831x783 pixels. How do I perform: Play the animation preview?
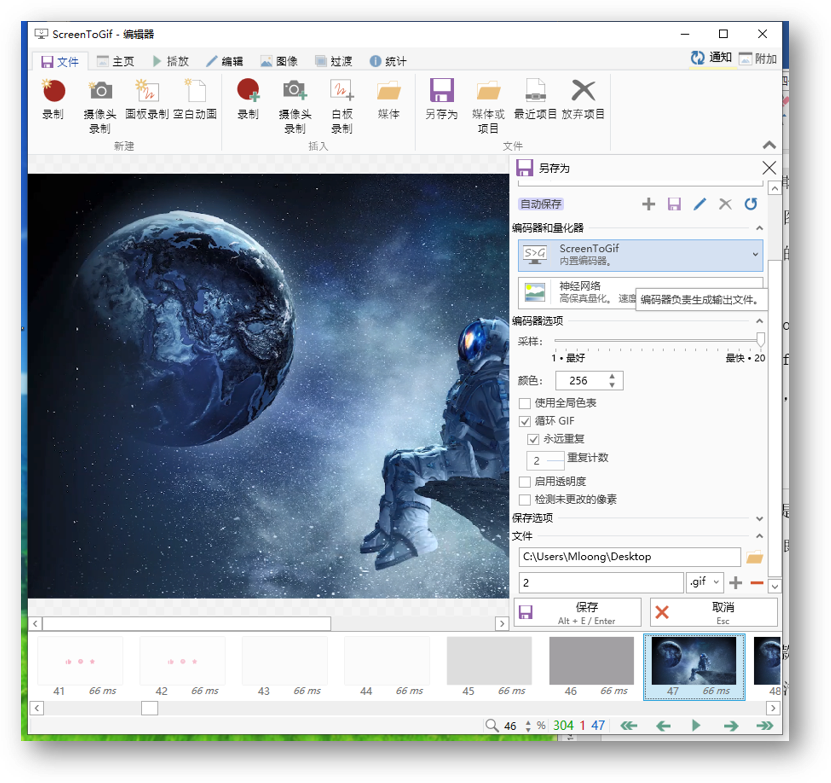(696, 725)
